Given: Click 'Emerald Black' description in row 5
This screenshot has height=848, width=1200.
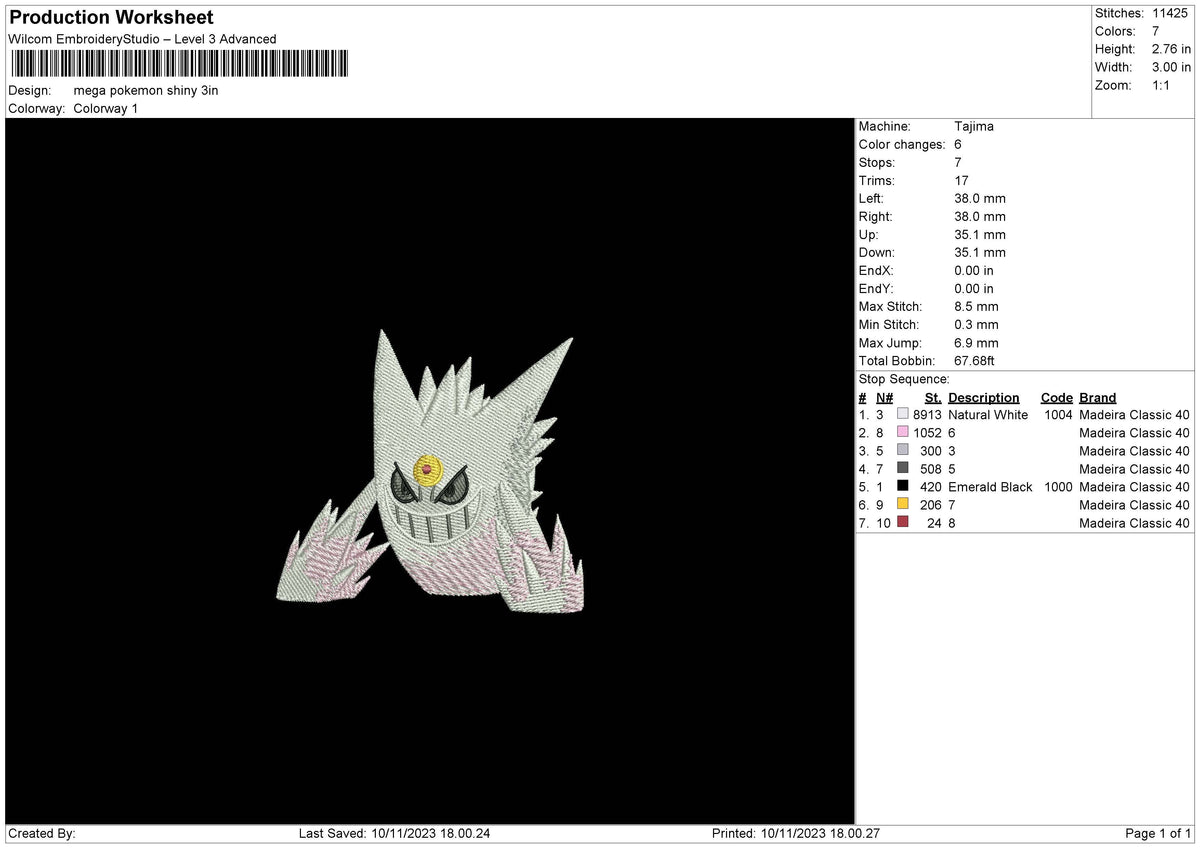Looking at the screenshot, I should point(990,486).
